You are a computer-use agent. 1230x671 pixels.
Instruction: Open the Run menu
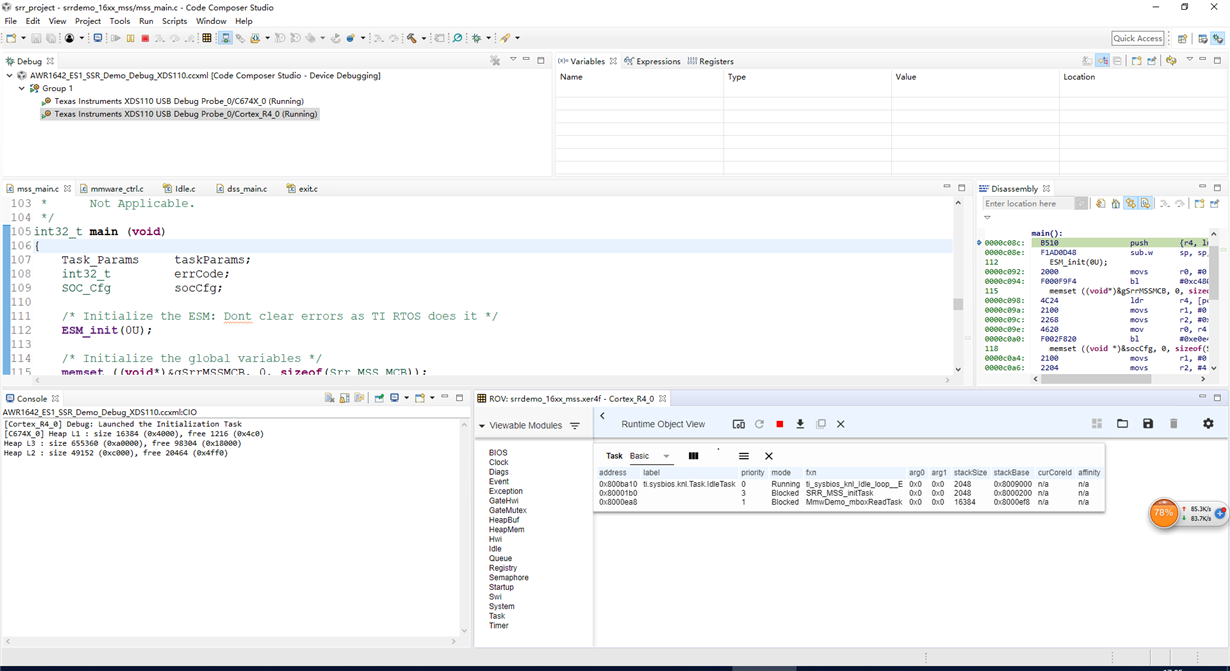[146, 21]
